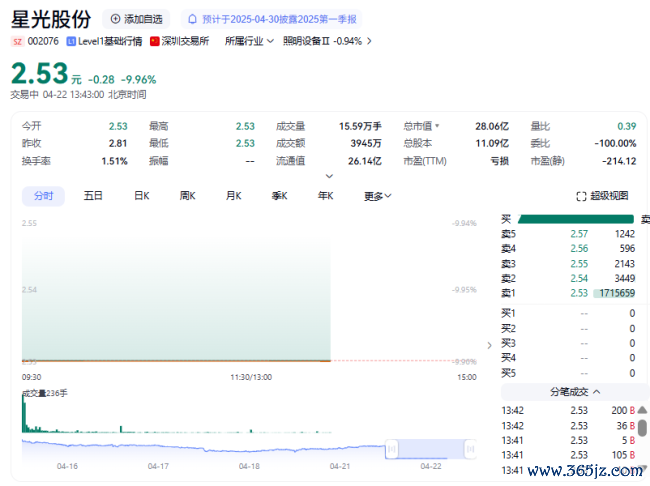Click the 1715659 sell volume value
Image resolution: width=650 pixels, height=486 pixels.
617,293
